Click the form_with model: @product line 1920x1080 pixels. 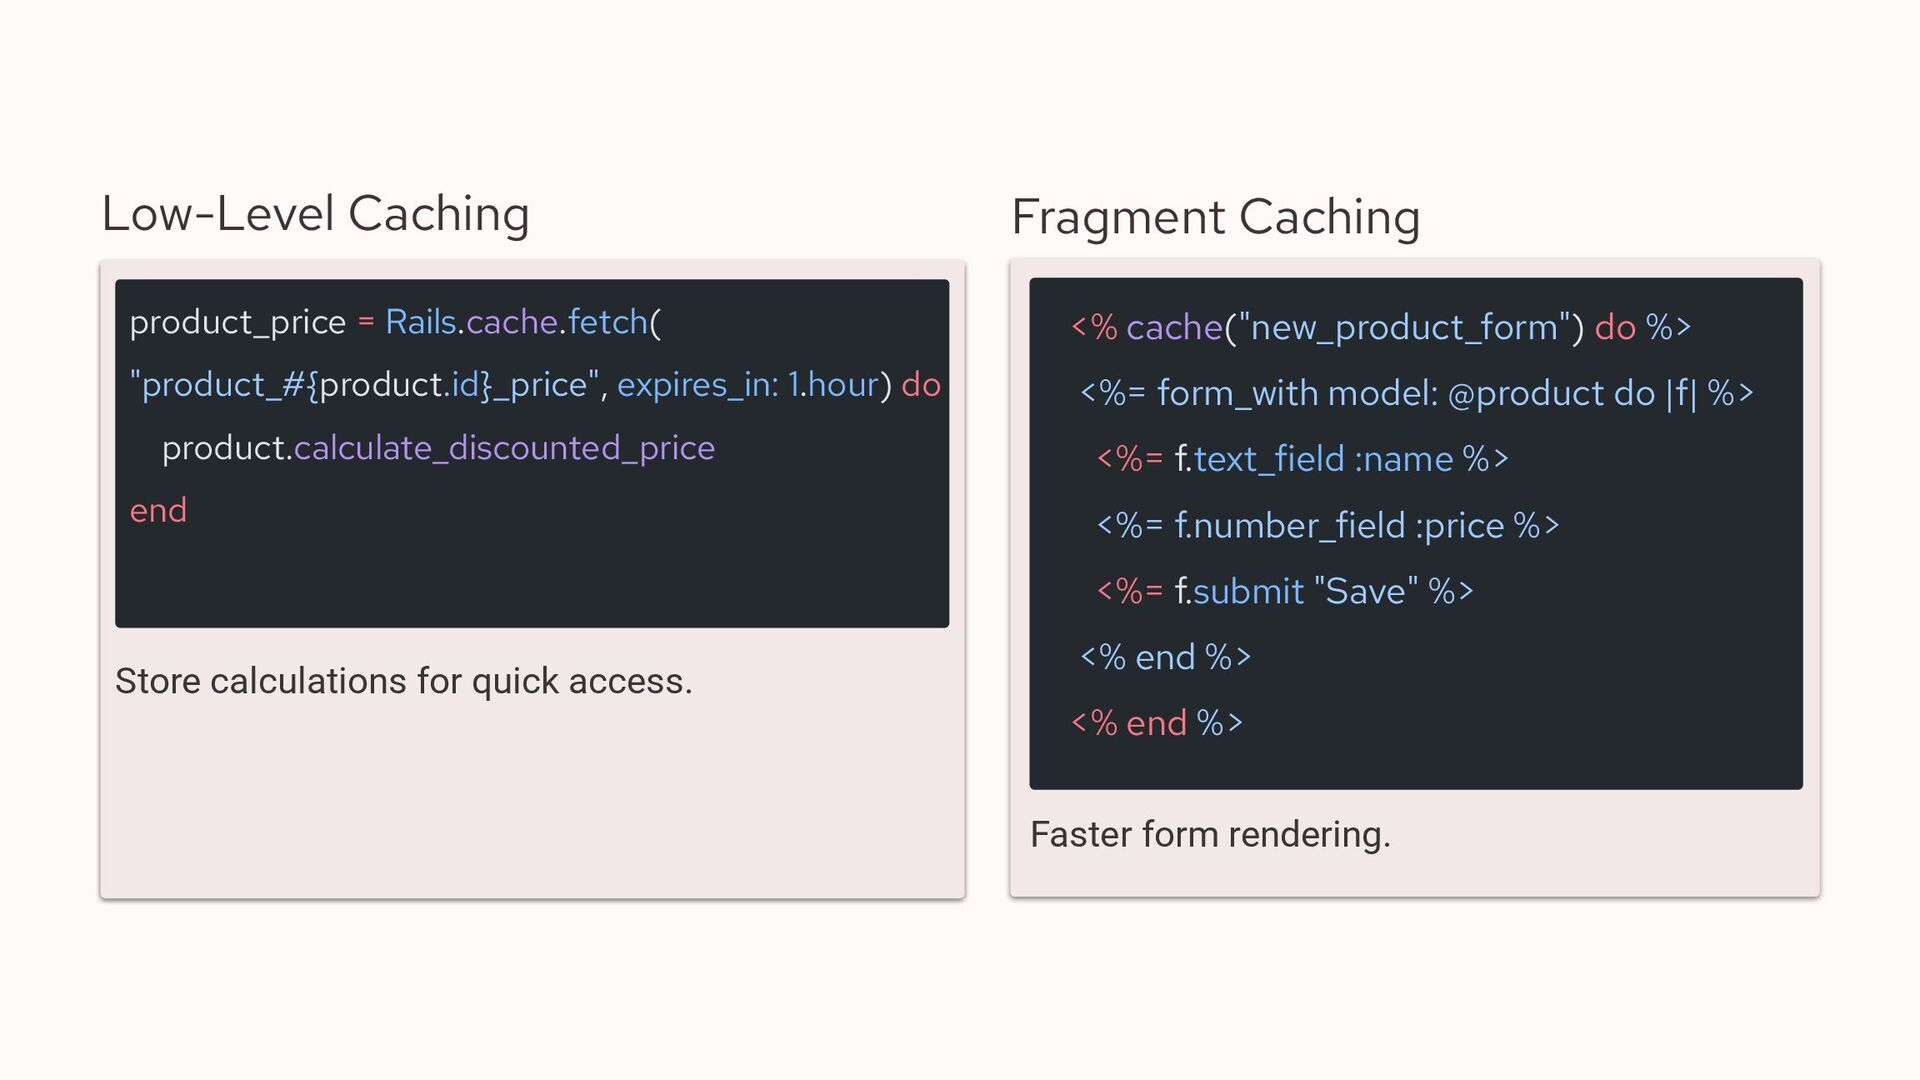[x=1417, y=393]
